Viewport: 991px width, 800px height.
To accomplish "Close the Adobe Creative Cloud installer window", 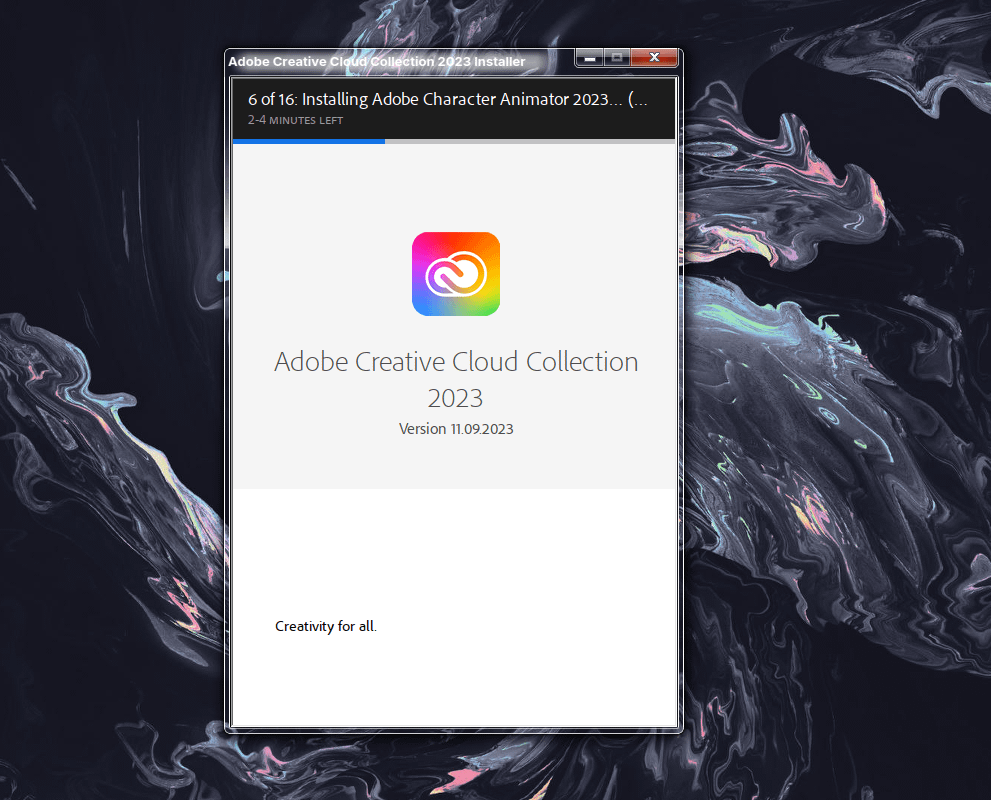I will (x=655, y=58).
